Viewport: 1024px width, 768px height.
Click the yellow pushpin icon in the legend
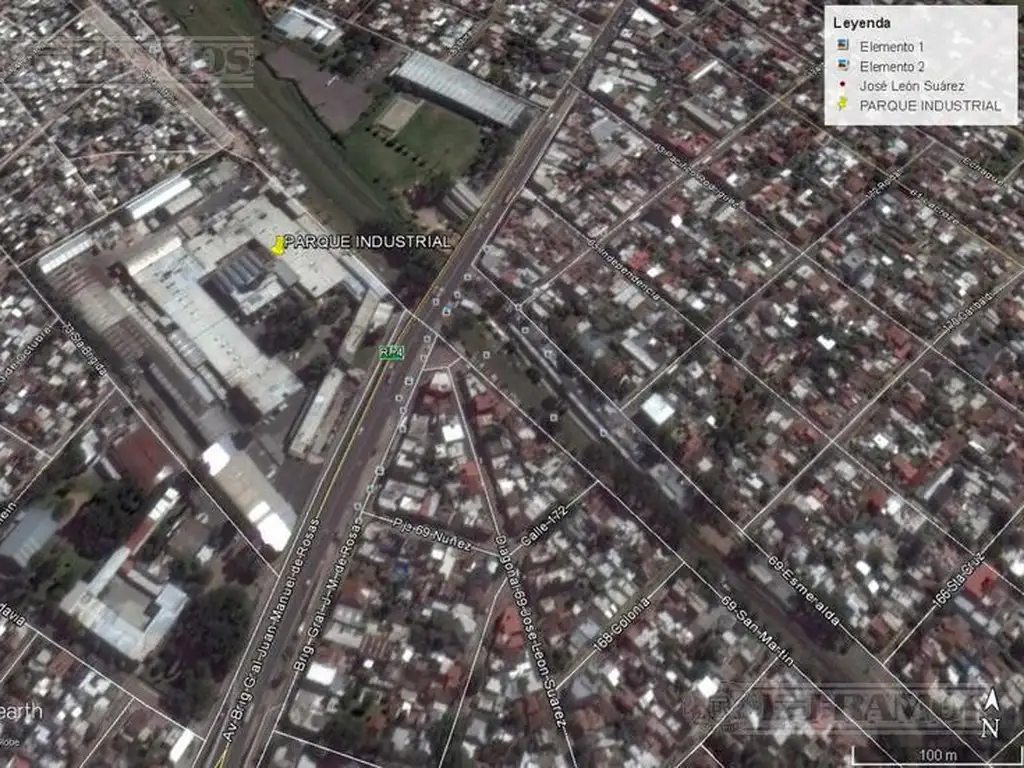[843, 105]
